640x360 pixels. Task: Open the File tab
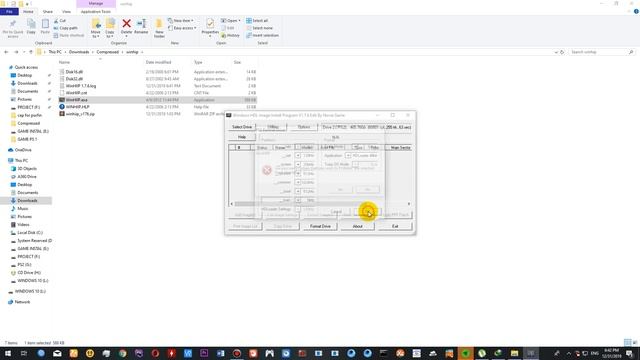(x=9, y=11)
